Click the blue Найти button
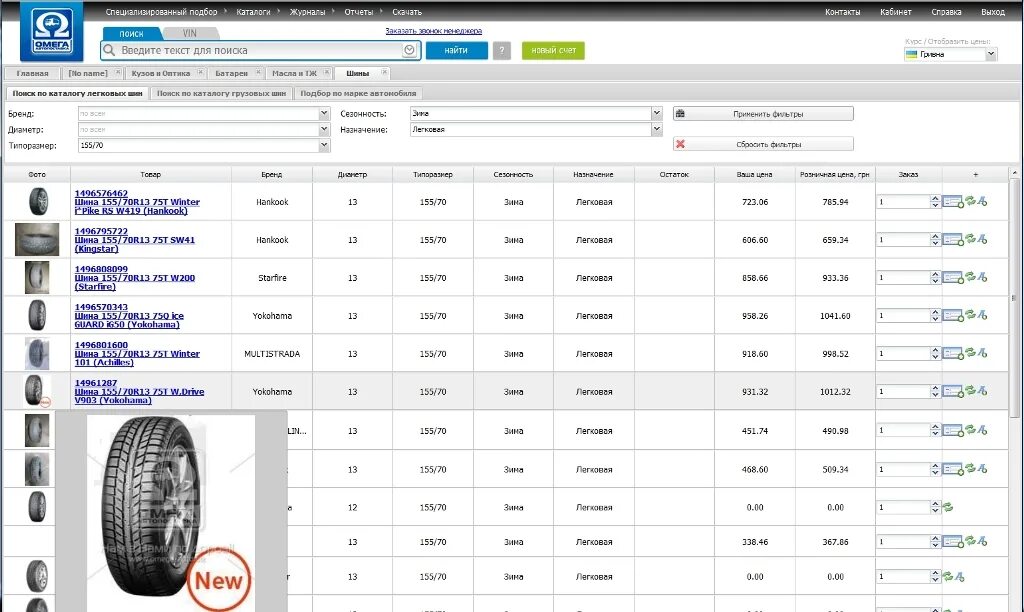 [x=456, y=50]
